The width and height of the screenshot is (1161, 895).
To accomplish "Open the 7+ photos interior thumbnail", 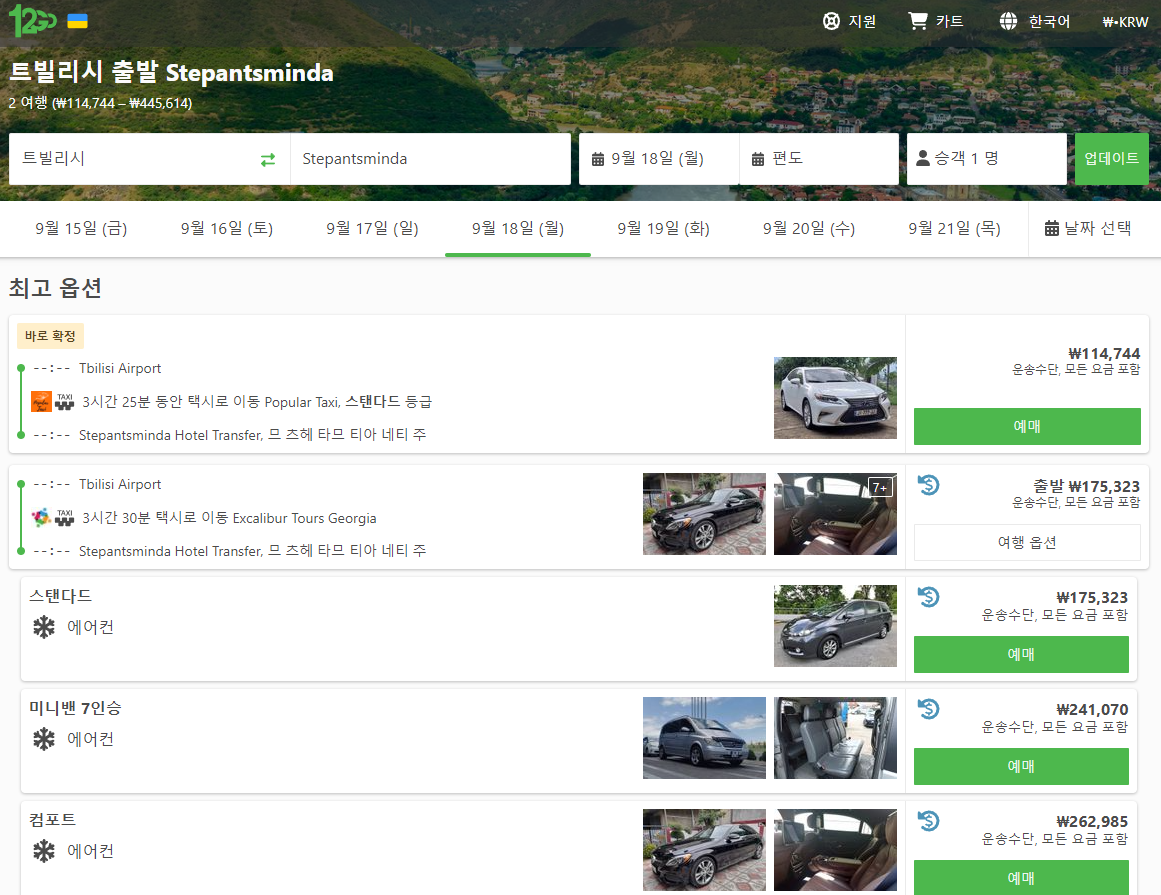I will tap(835, 514).
